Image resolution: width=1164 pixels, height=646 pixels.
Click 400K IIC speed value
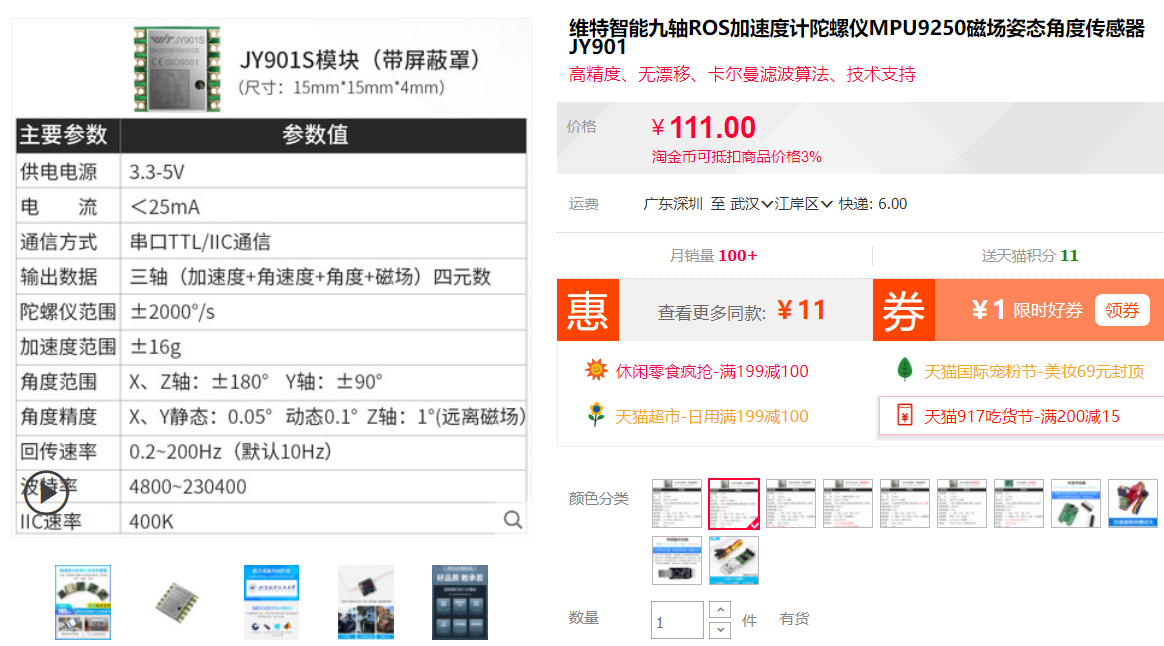151,522
